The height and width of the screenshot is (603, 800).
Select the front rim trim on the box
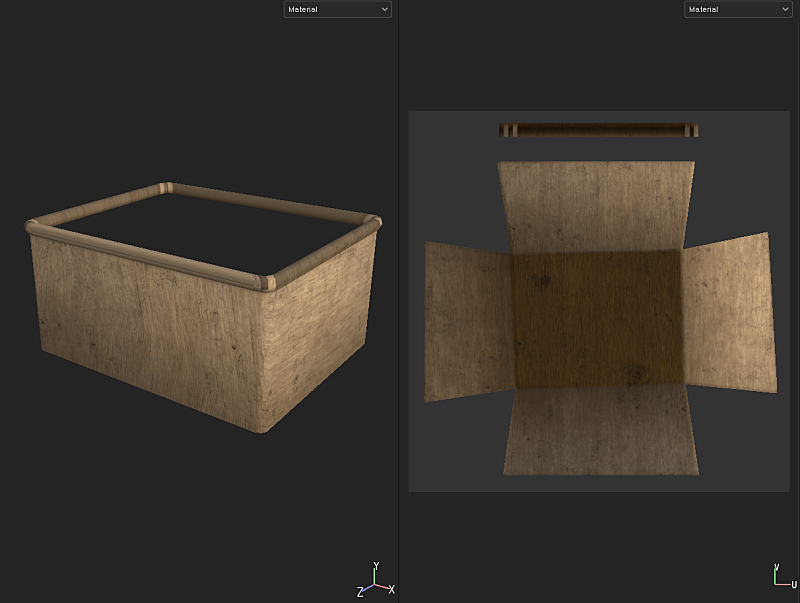coord(145,254)
